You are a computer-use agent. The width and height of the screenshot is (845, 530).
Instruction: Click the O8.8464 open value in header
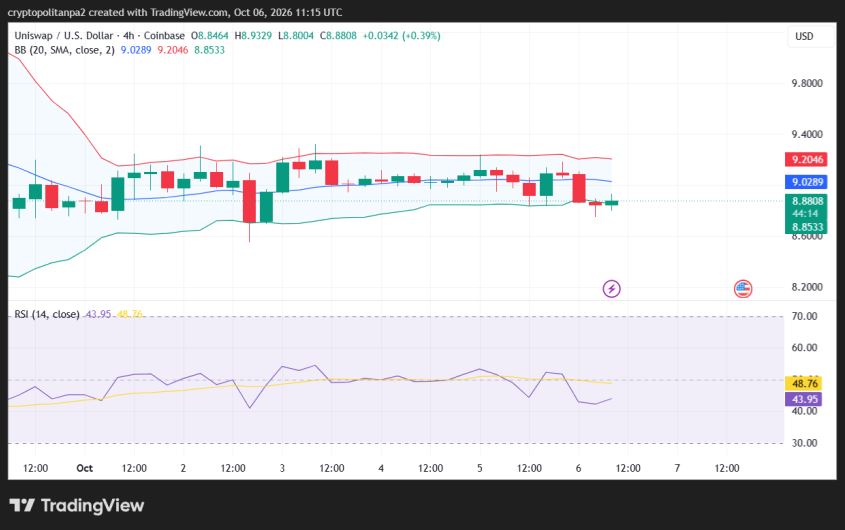[210, 36]
